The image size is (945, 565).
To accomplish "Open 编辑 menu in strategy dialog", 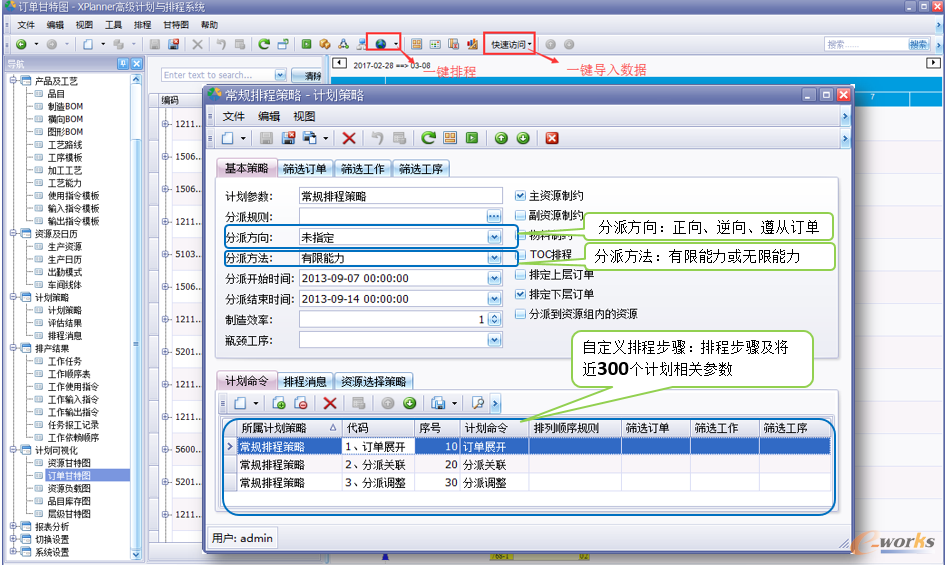I will click(269, 116).
